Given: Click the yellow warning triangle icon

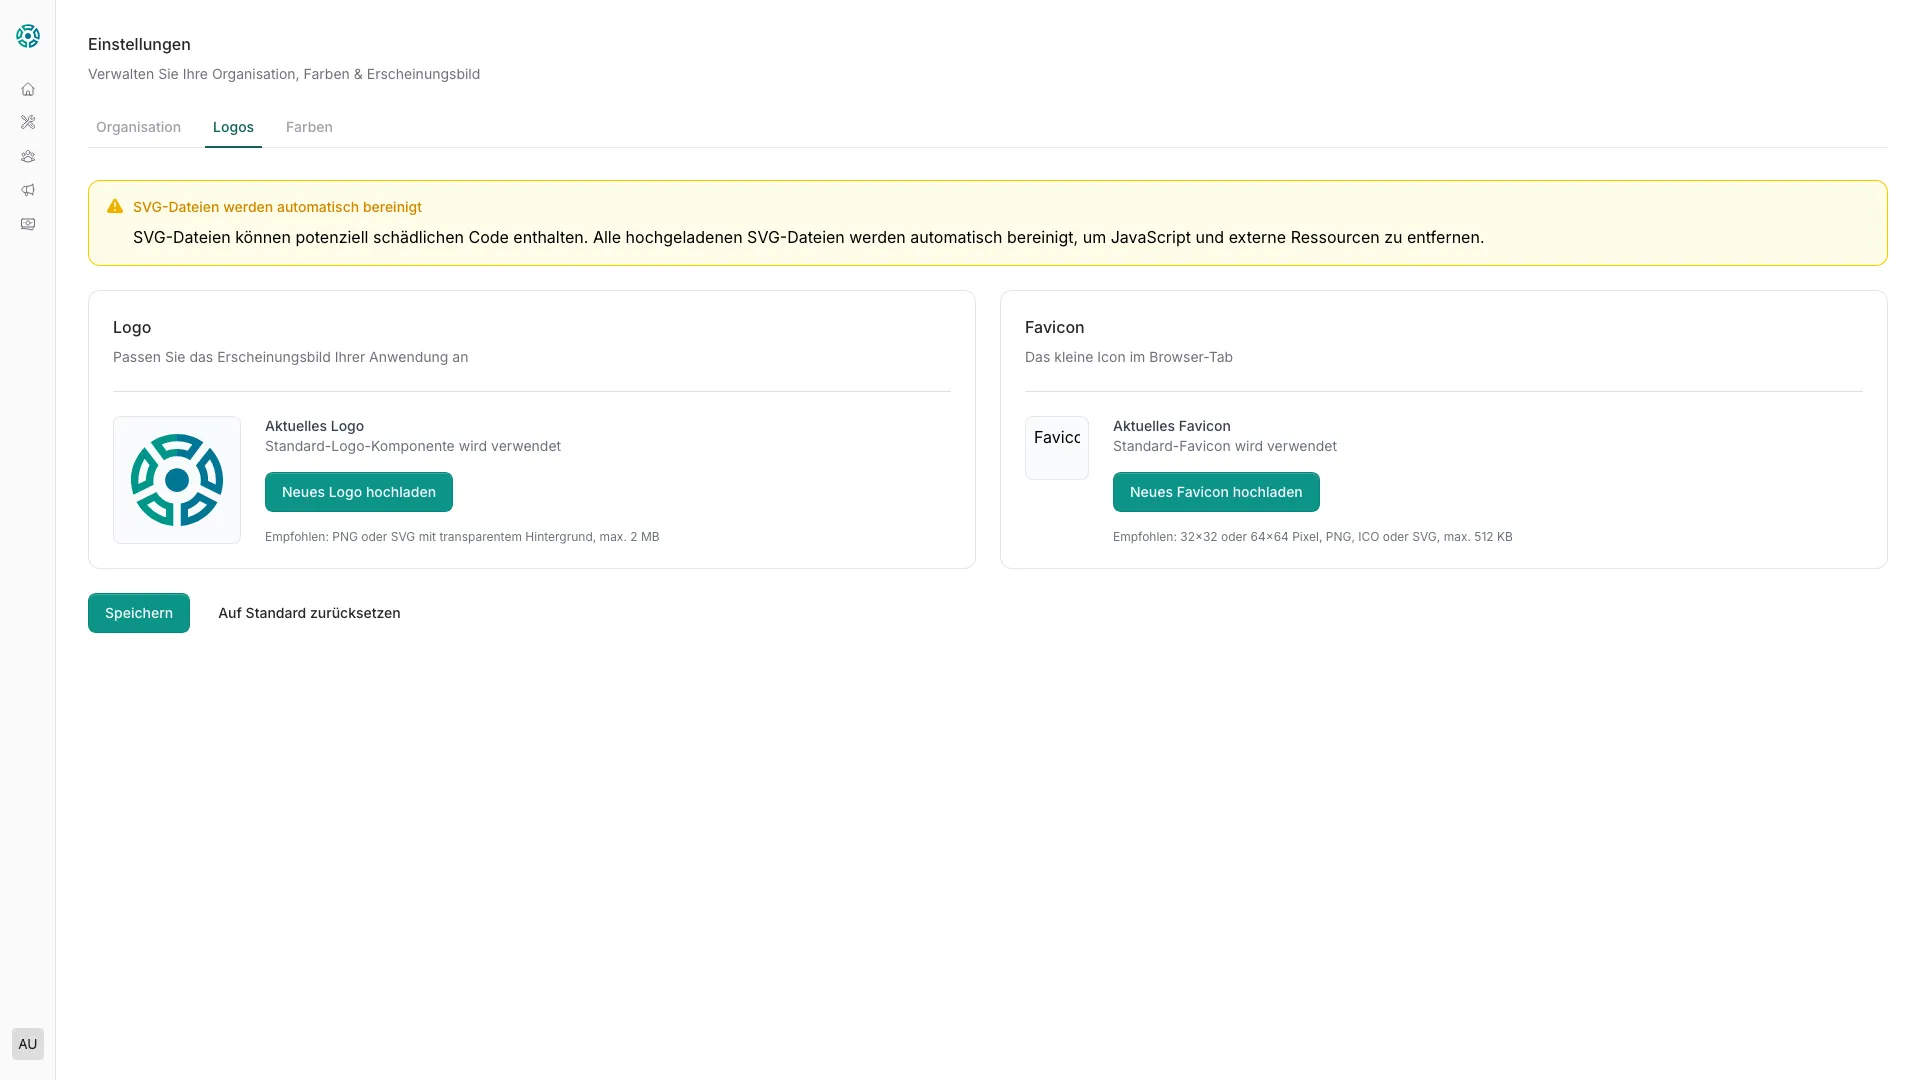Looking at the screenshot, I should pos(115,206).
